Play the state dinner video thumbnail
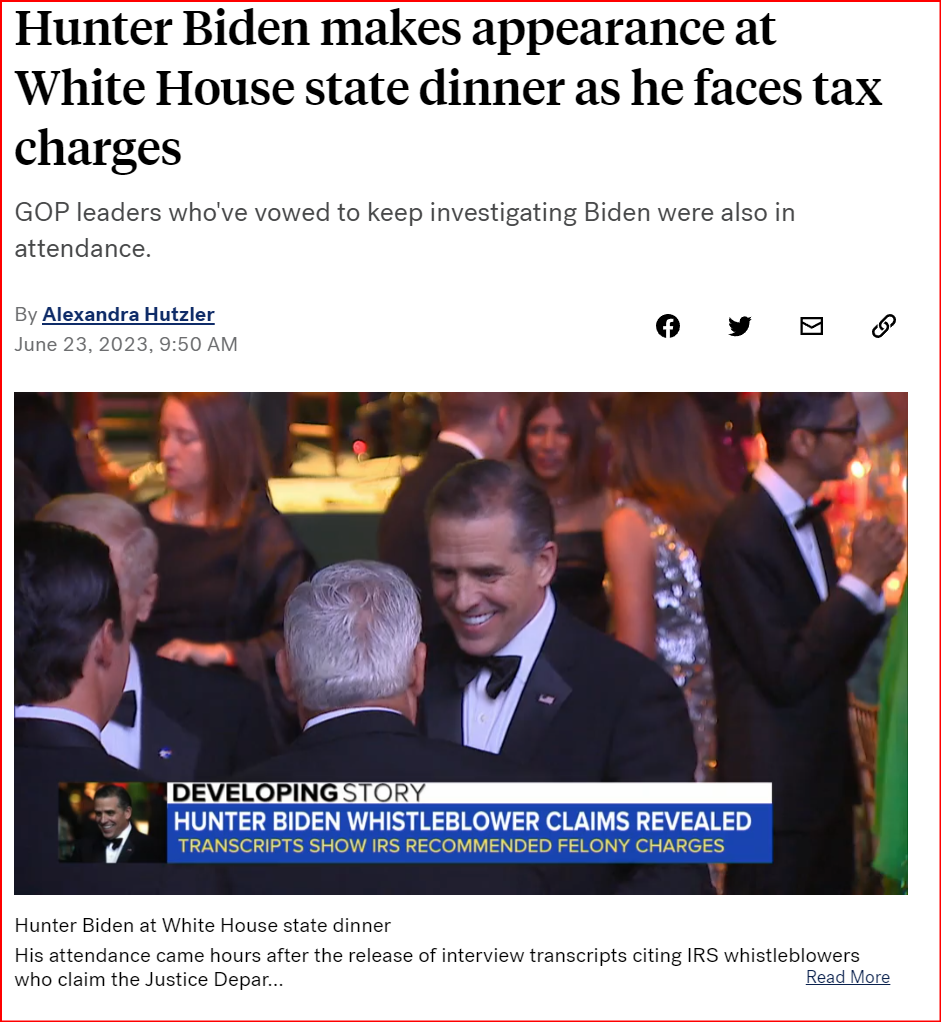Viewport: 941px width, 1022px height. (461, 643)
